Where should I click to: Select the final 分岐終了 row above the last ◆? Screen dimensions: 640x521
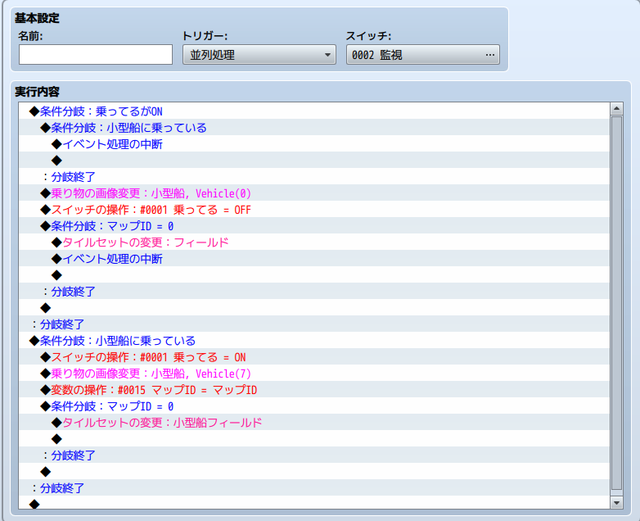click(314, 488)
